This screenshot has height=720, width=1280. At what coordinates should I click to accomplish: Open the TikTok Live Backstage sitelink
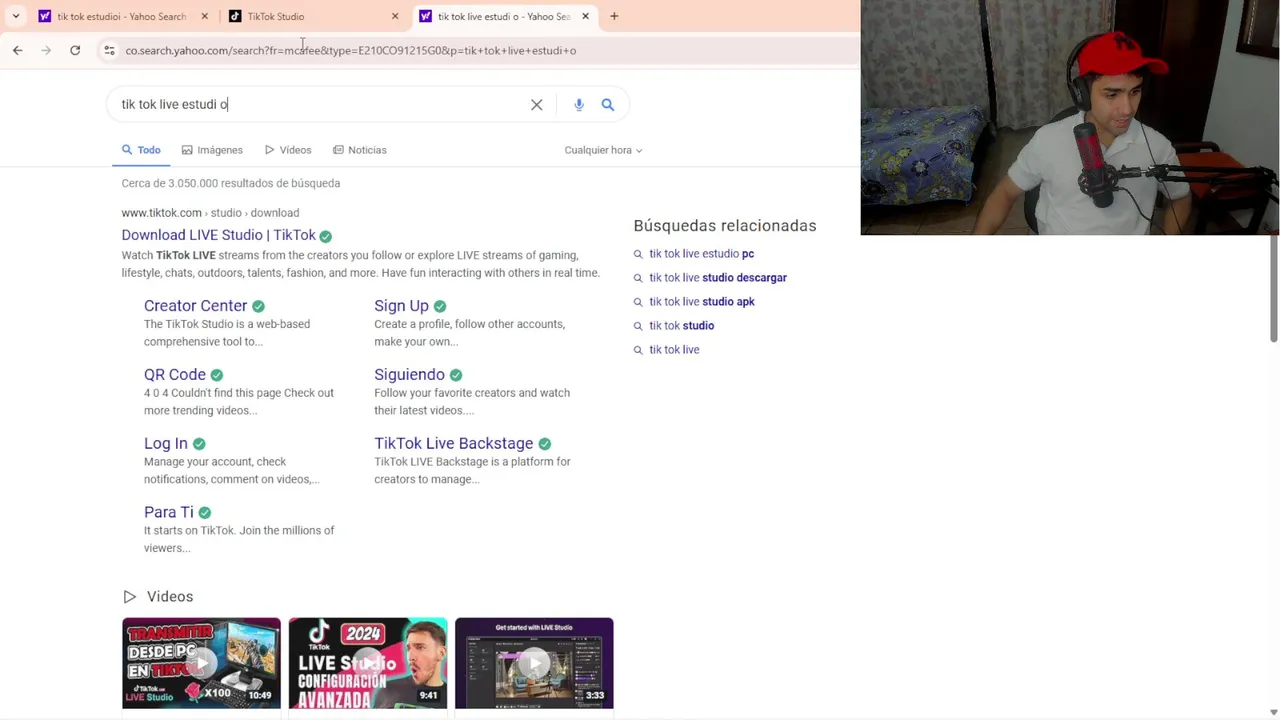(x=453, y=444)
